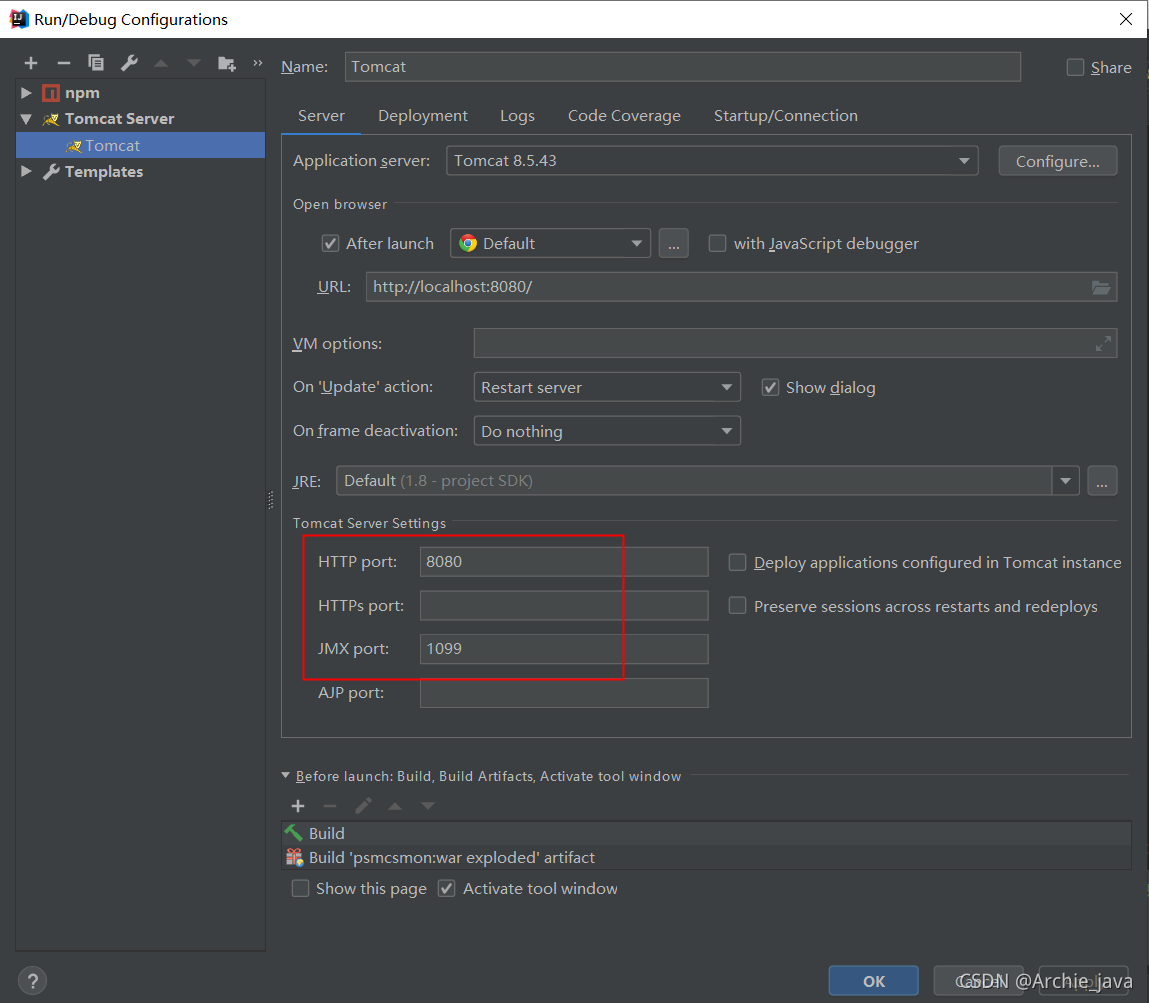Check Show this page option
Screen dimensions: 1149x1003
[x=300, y=889]
